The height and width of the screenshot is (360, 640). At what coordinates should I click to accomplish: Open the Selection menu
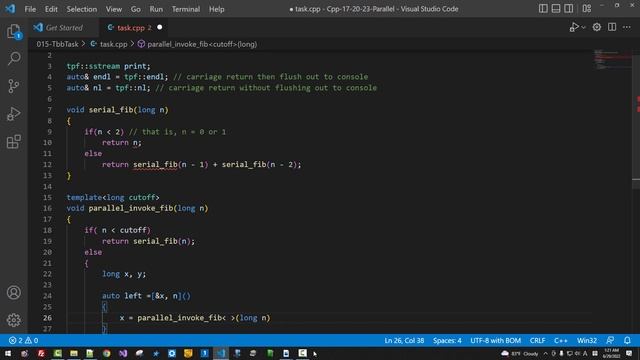pyautogui.click(x=82, y=9)
